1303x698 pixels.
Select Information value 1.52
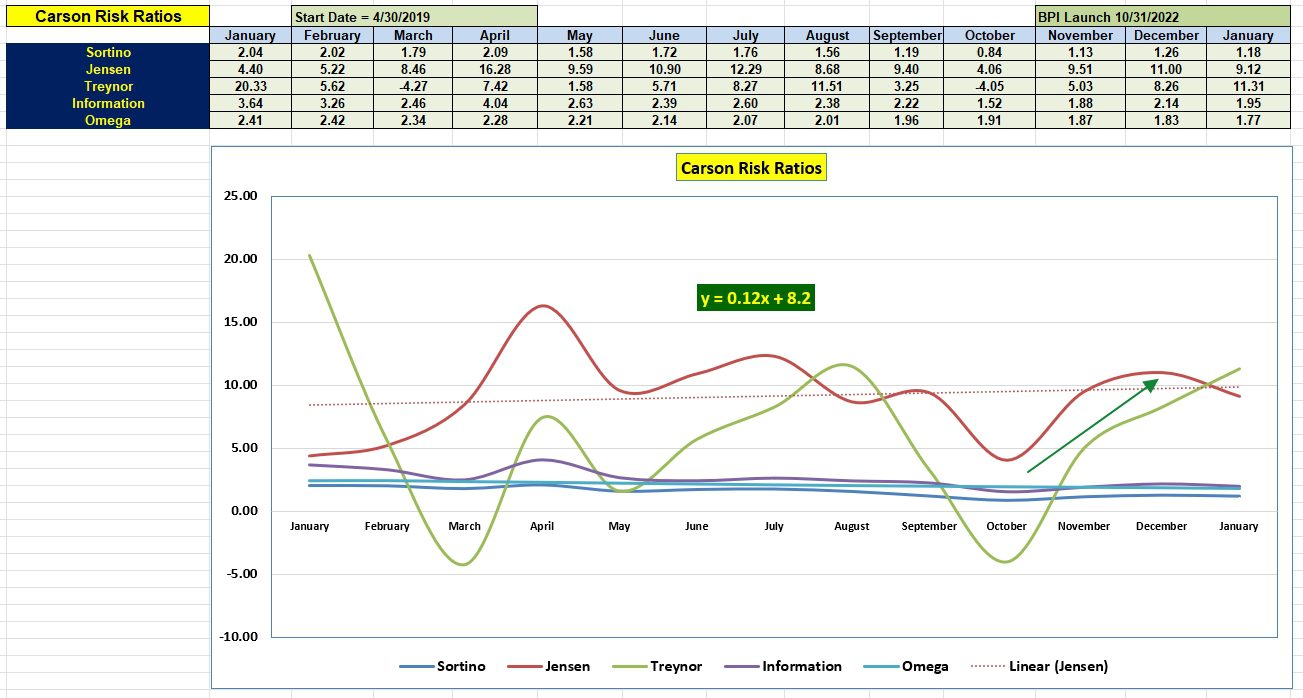coord(990,103)
